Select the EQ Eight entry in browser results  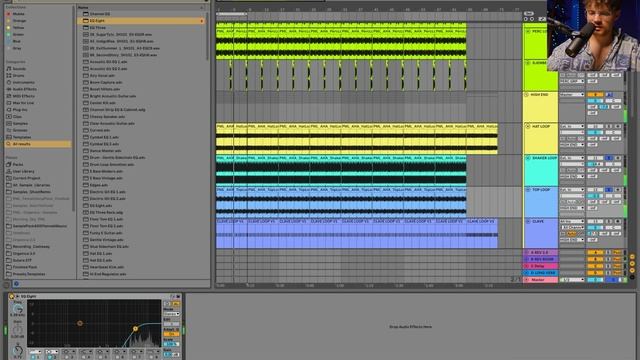pos(141,21)
